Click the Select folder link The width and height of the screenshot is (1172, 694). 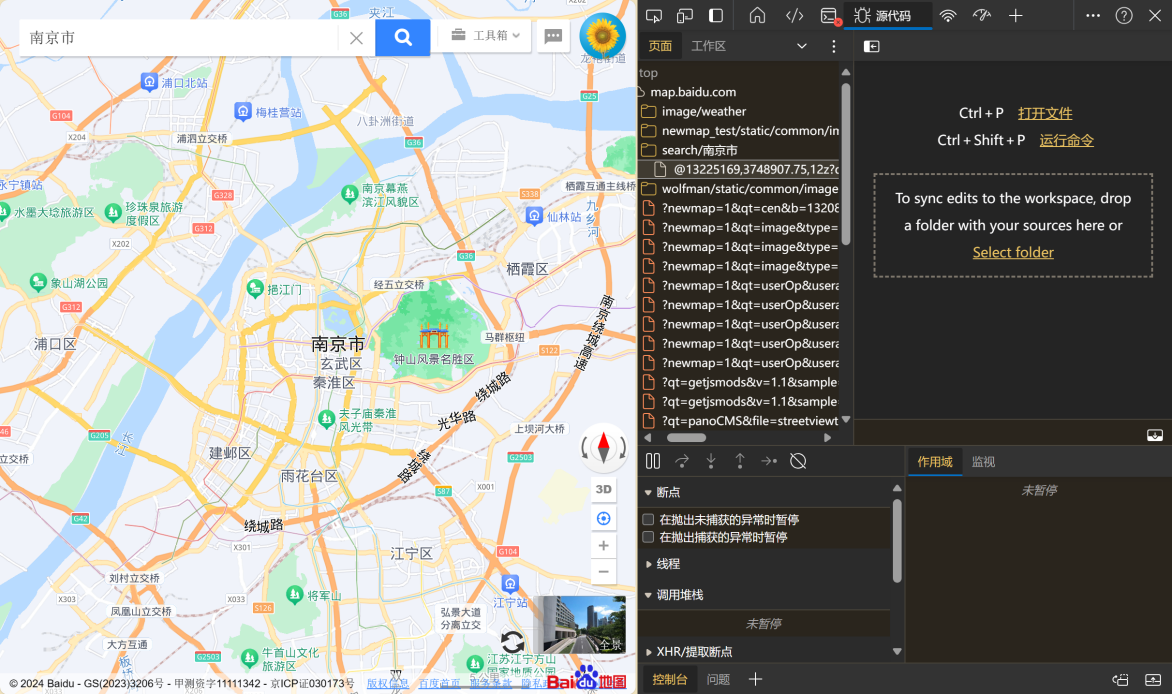1013,253
